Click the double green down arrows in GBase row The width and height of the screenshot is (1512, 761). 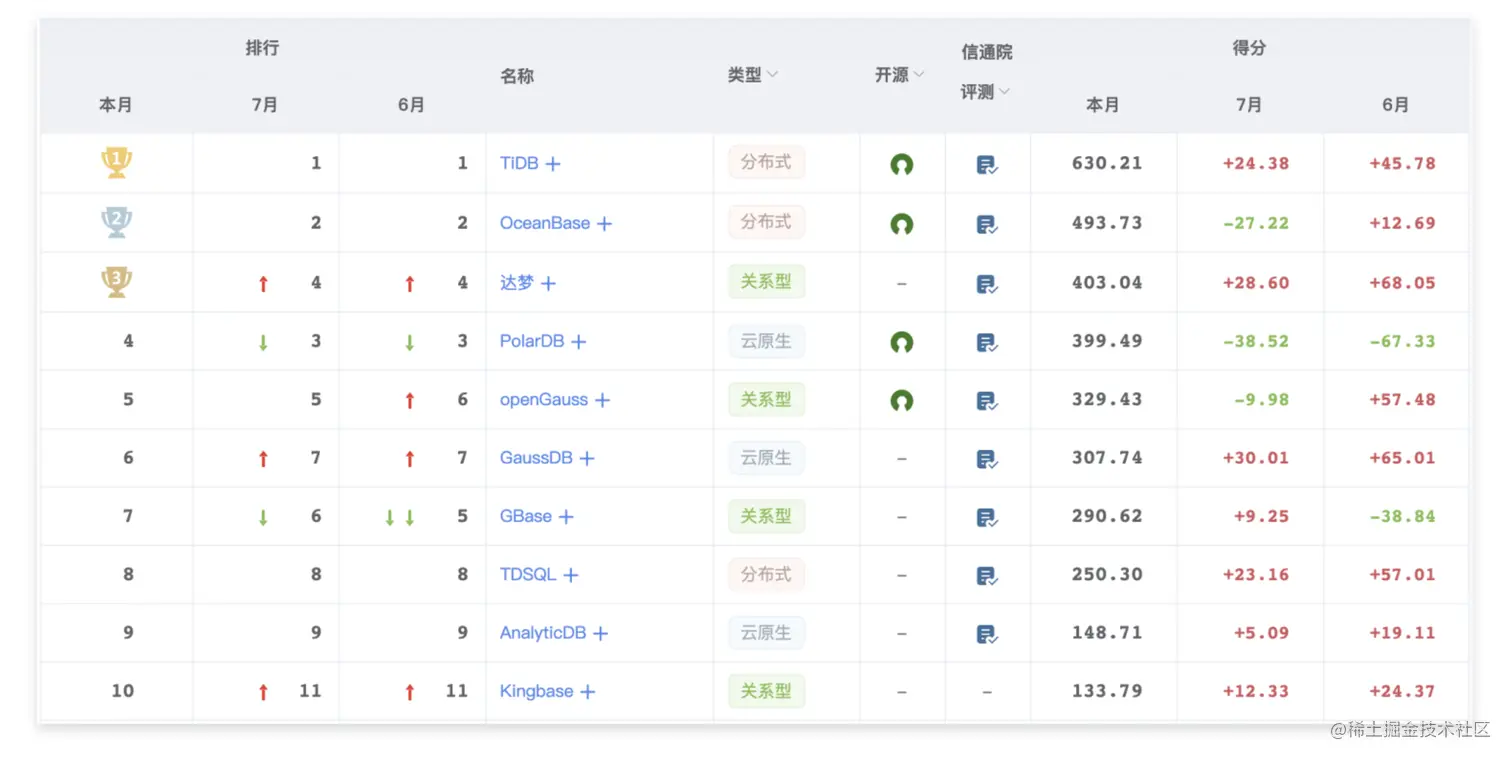(400, 518)
